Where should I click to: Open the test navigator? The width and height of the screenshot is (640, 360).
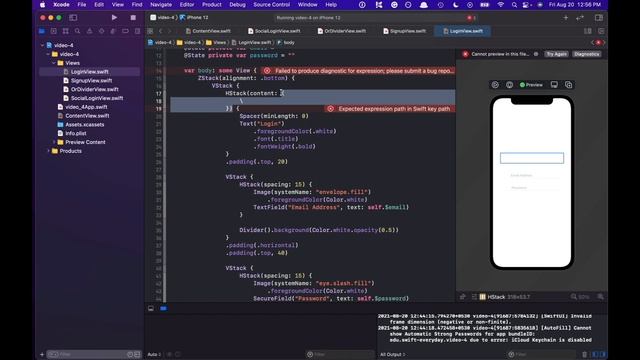[101, 31]
